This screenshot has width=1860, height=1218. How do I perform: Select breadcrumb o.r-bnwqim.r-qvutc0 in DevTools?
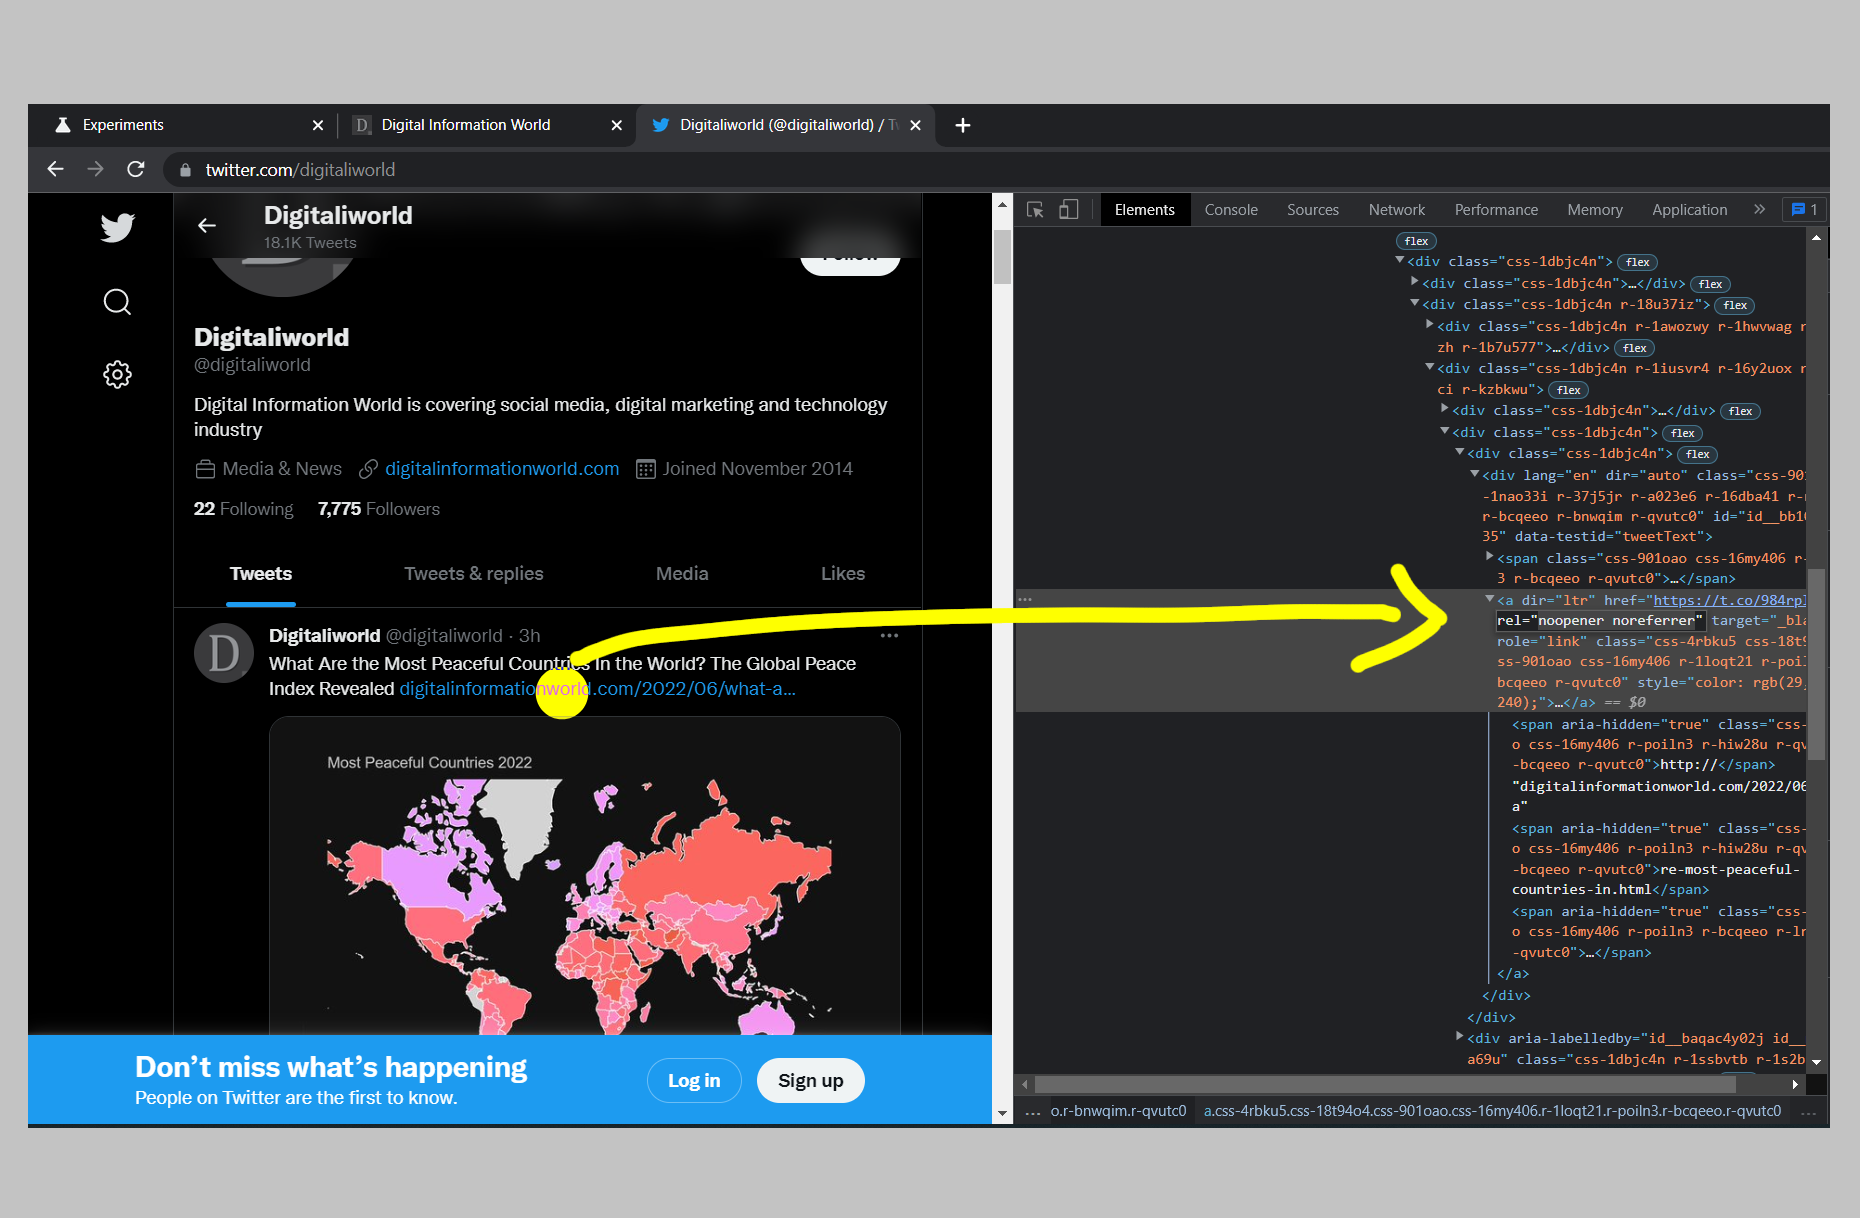(1118, 1111)
